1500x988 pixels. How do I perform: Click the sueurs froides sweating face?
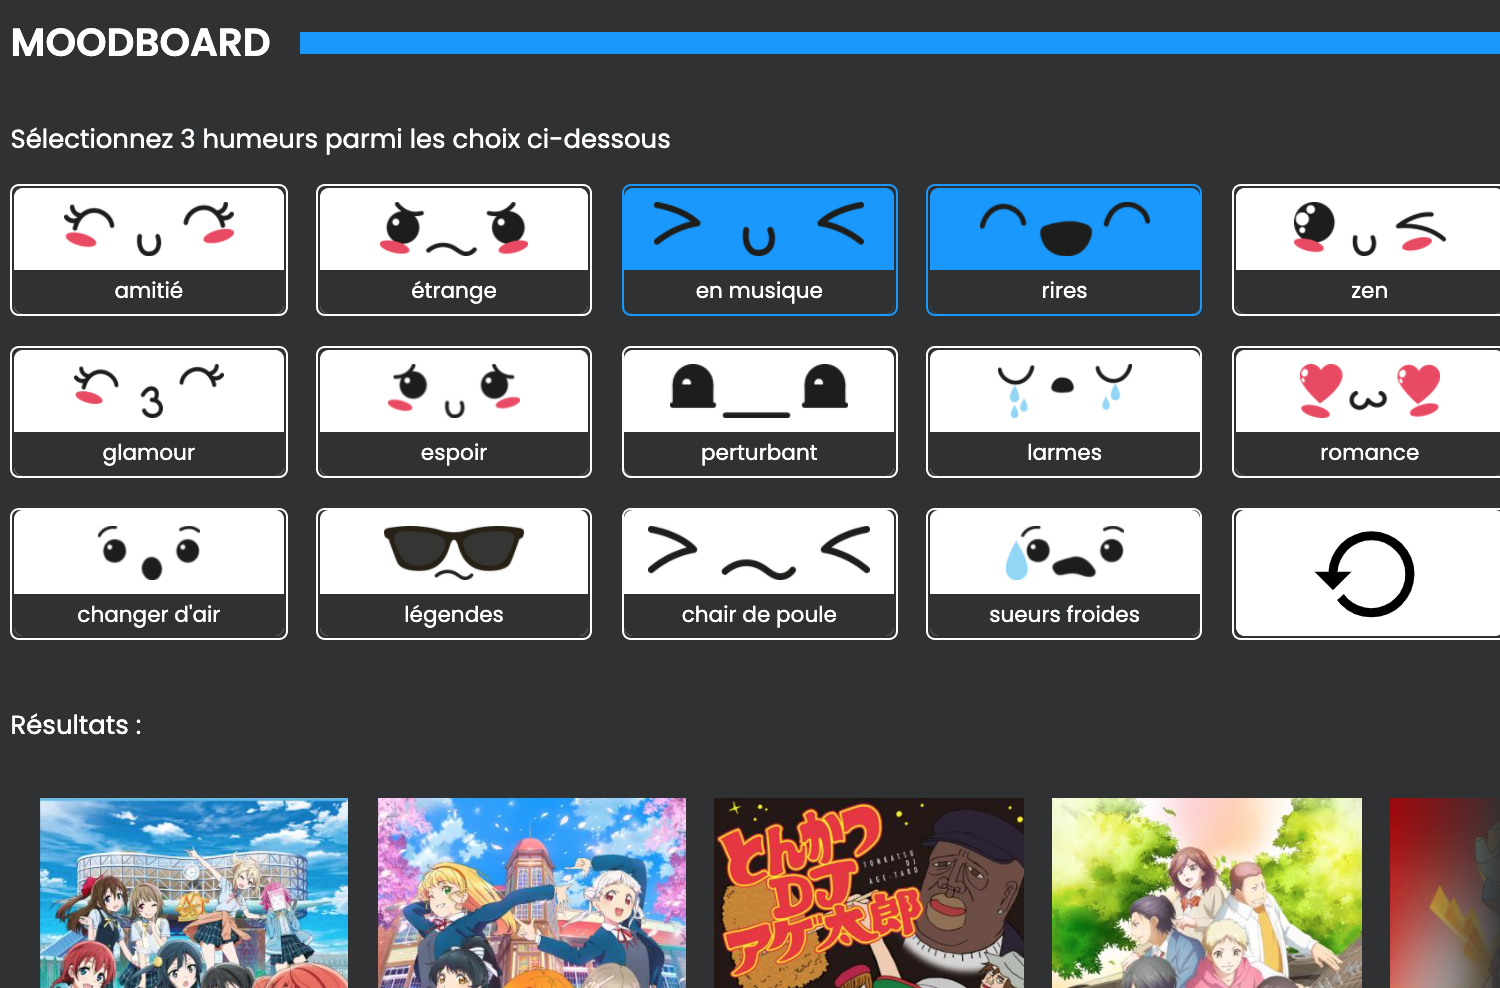coord(1064,553)
